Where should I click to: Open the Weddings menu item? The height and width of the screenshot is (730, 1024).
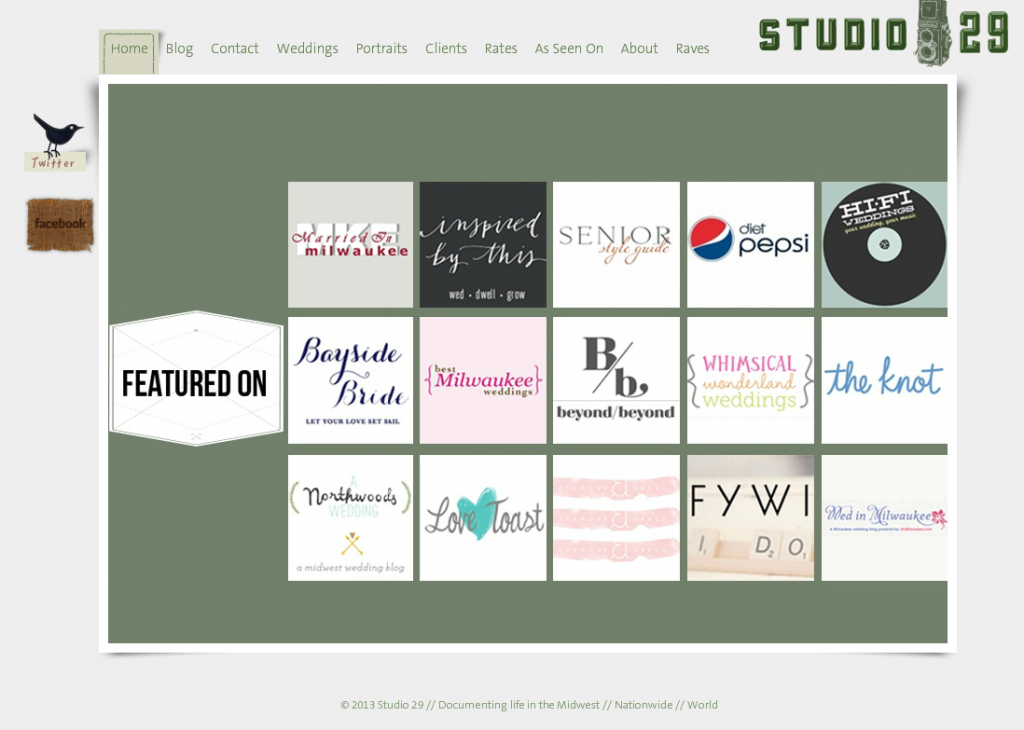(308, 49)
